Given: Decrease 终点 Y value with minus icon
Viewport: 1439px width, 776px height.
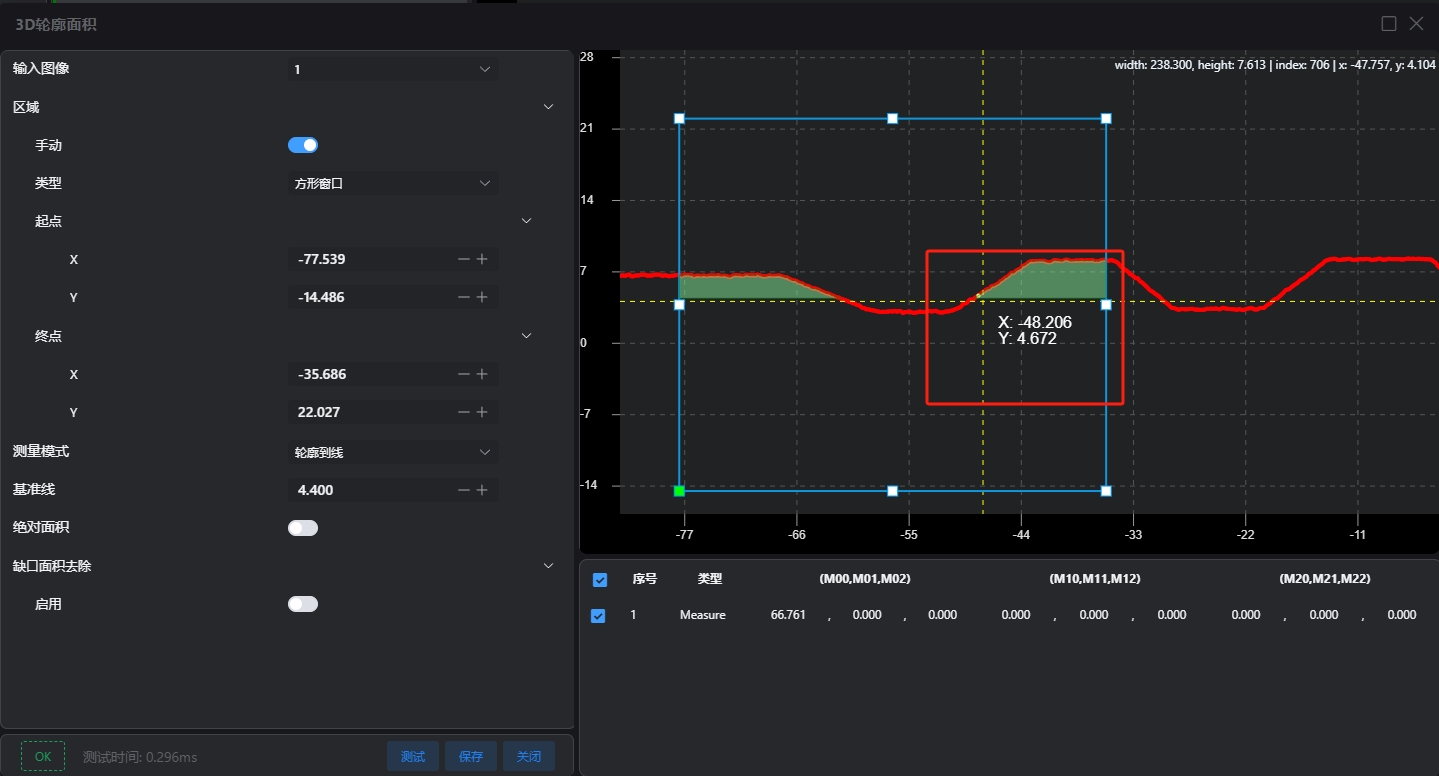Looking at the screenshot, I should (x=463, y=412).
